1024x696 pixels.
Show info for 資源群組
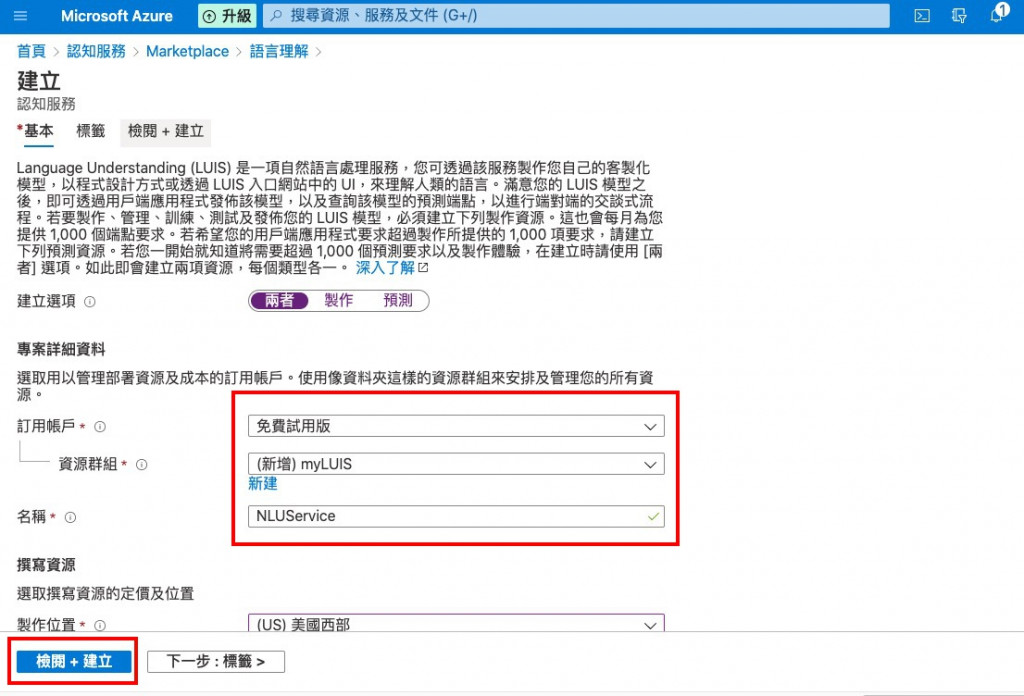(x=141, y=464)
